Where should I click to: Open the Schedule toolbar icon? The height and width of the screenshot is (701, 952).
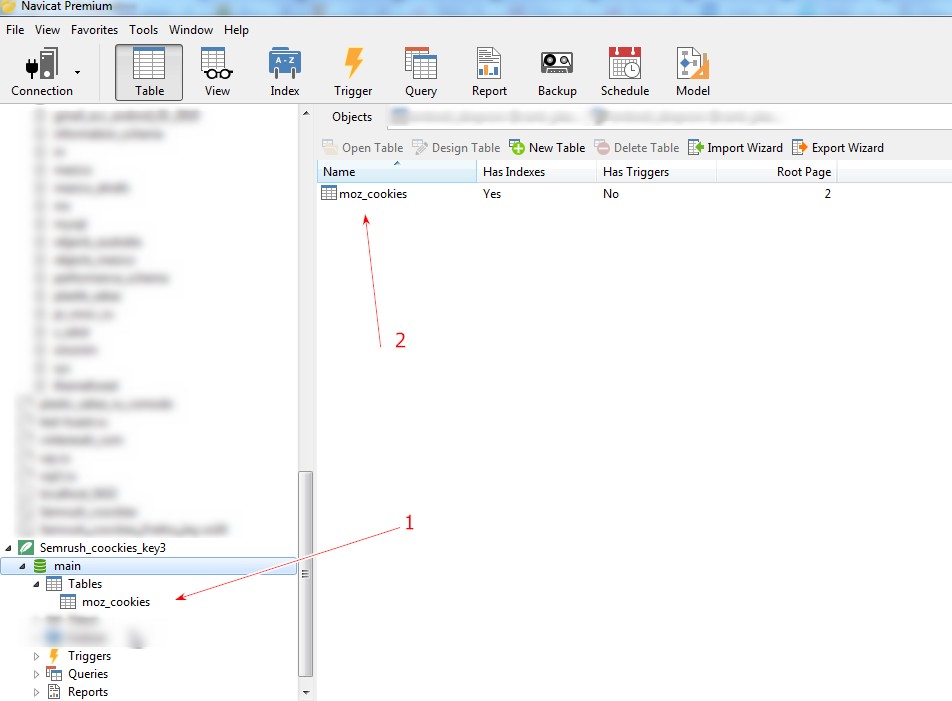pyautogui.click(x=625, y=72)
